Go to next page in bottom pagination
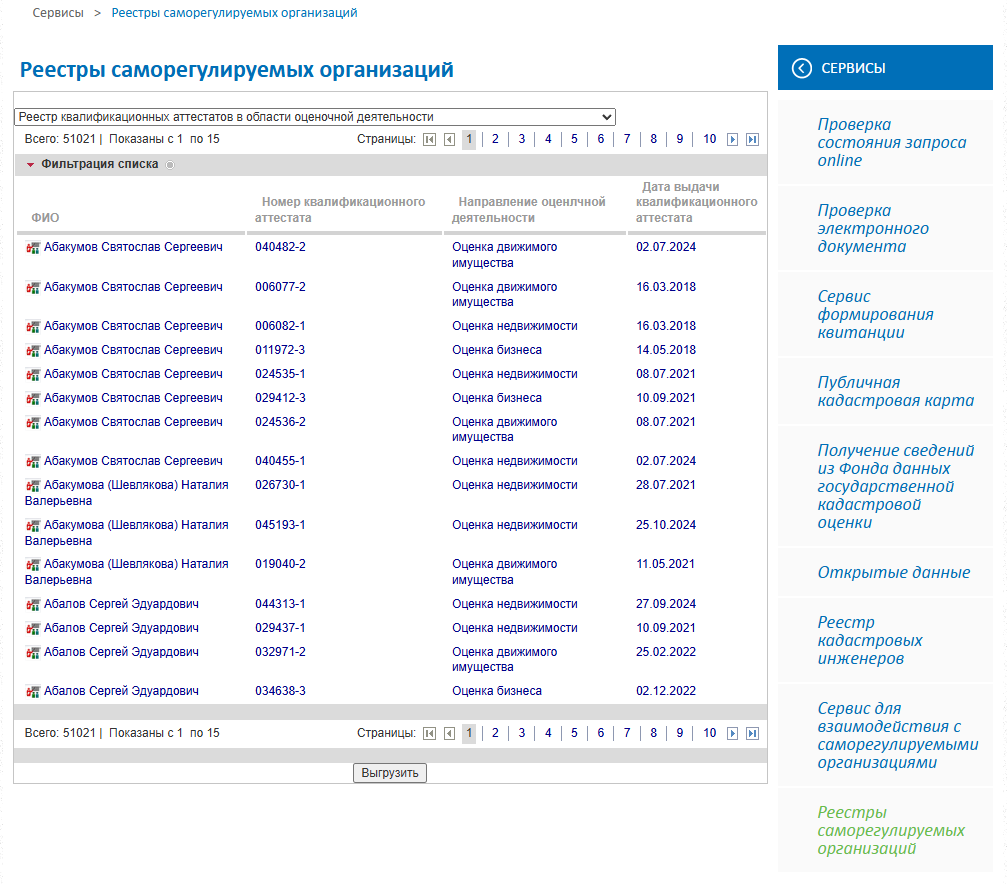This screenshot has height=884, width=1007. (732, 734)
